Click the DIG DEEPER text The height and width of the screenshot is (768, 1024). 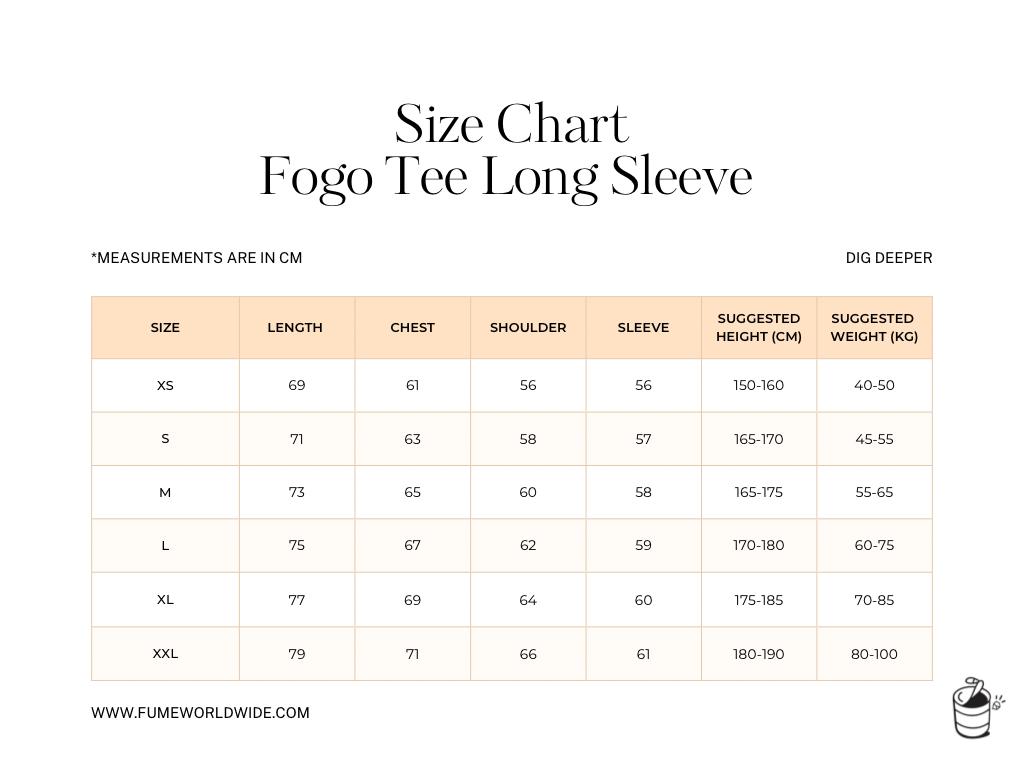[x=888, y=258]
